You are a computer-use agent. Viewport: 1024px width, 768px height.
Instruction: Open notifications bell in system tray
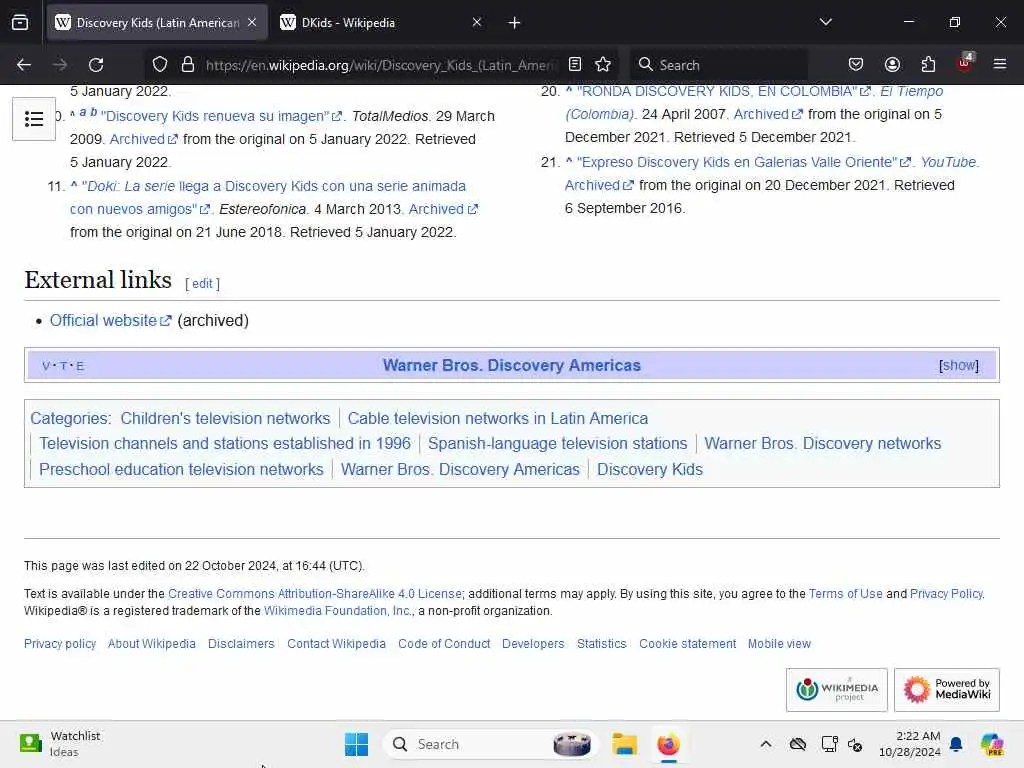[x=956, y=744]
